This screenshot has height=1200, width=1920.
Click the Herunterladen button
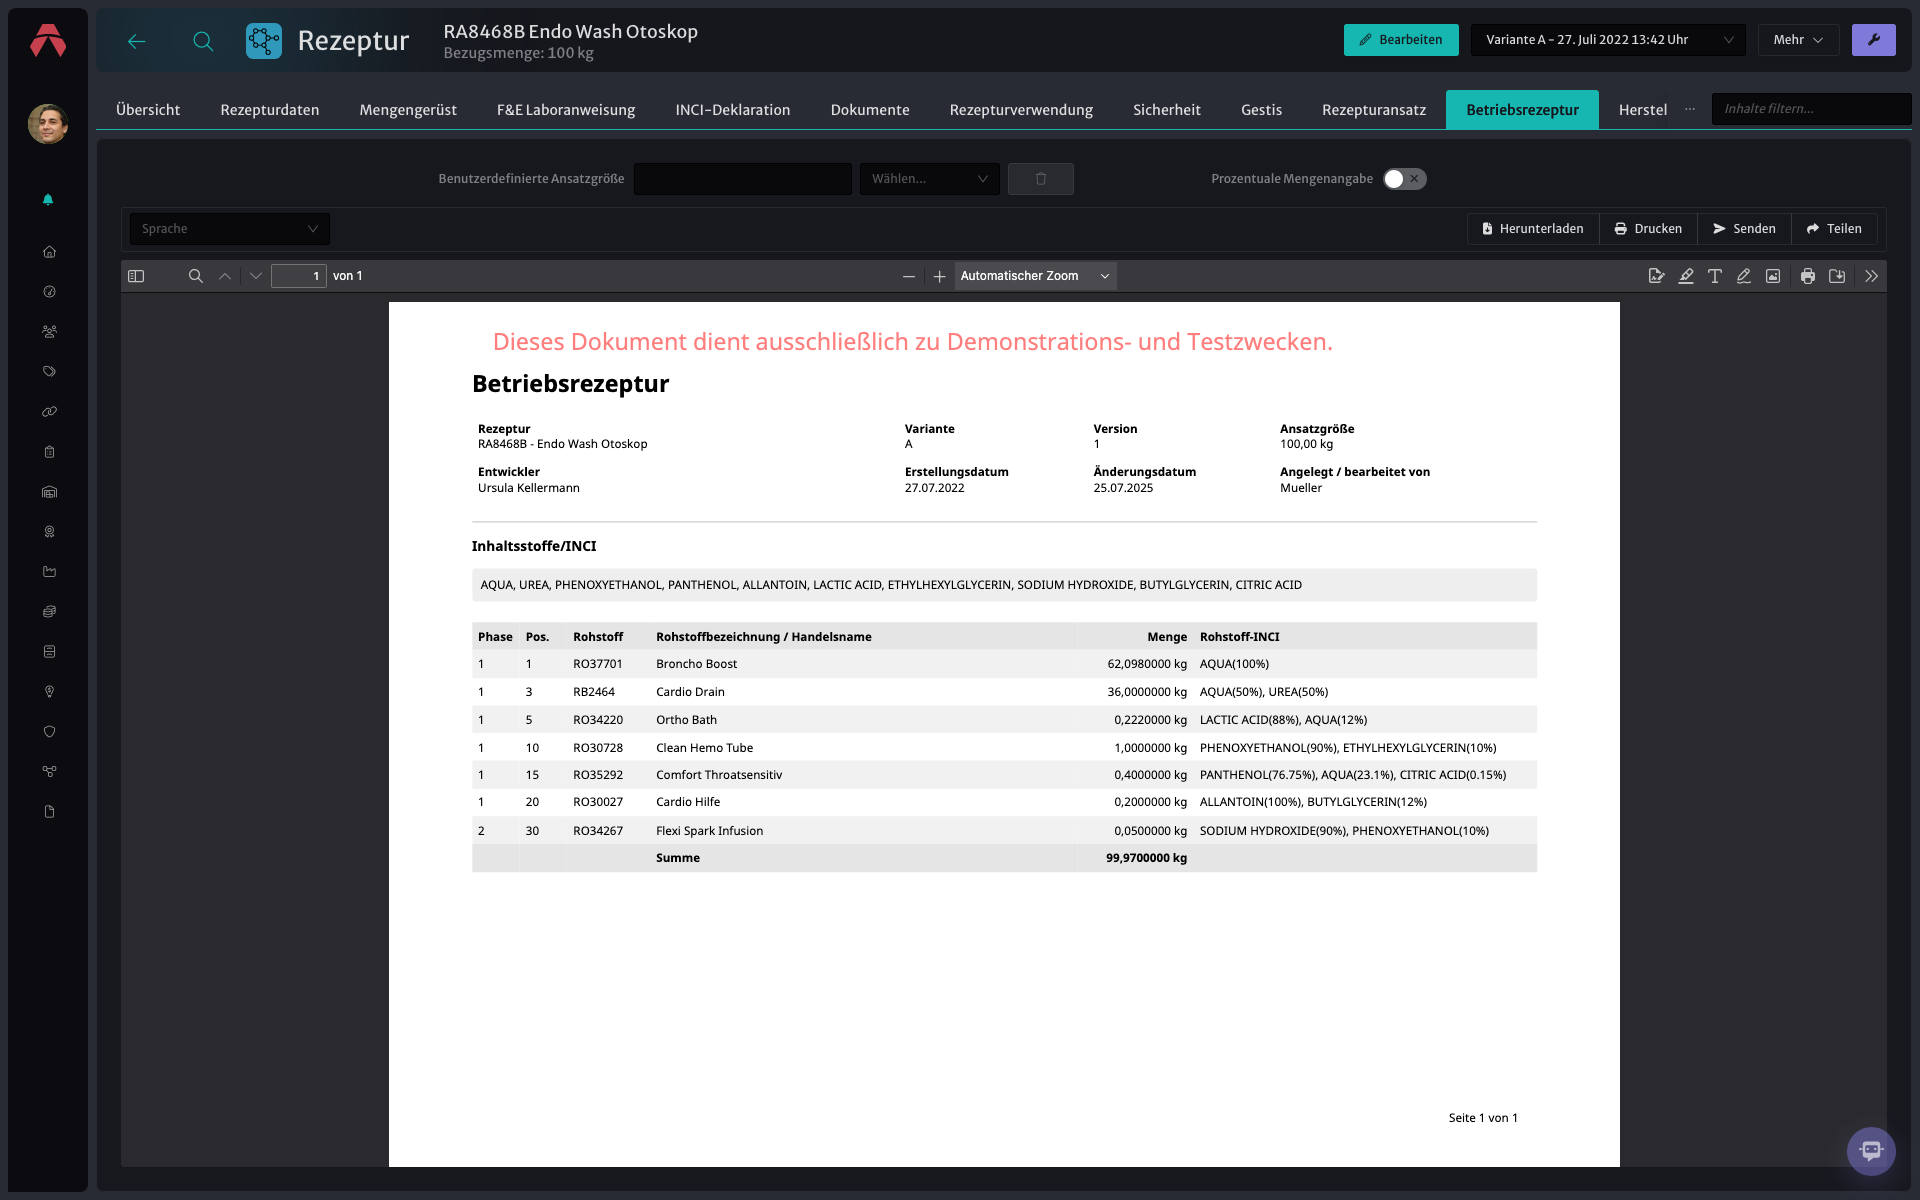(x=1533, y=229)
